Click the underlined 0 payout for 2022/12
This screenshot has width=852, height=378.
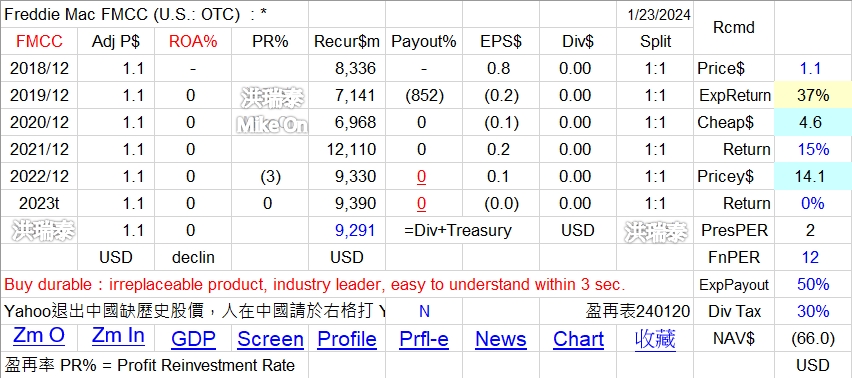(x=421, y=177)
